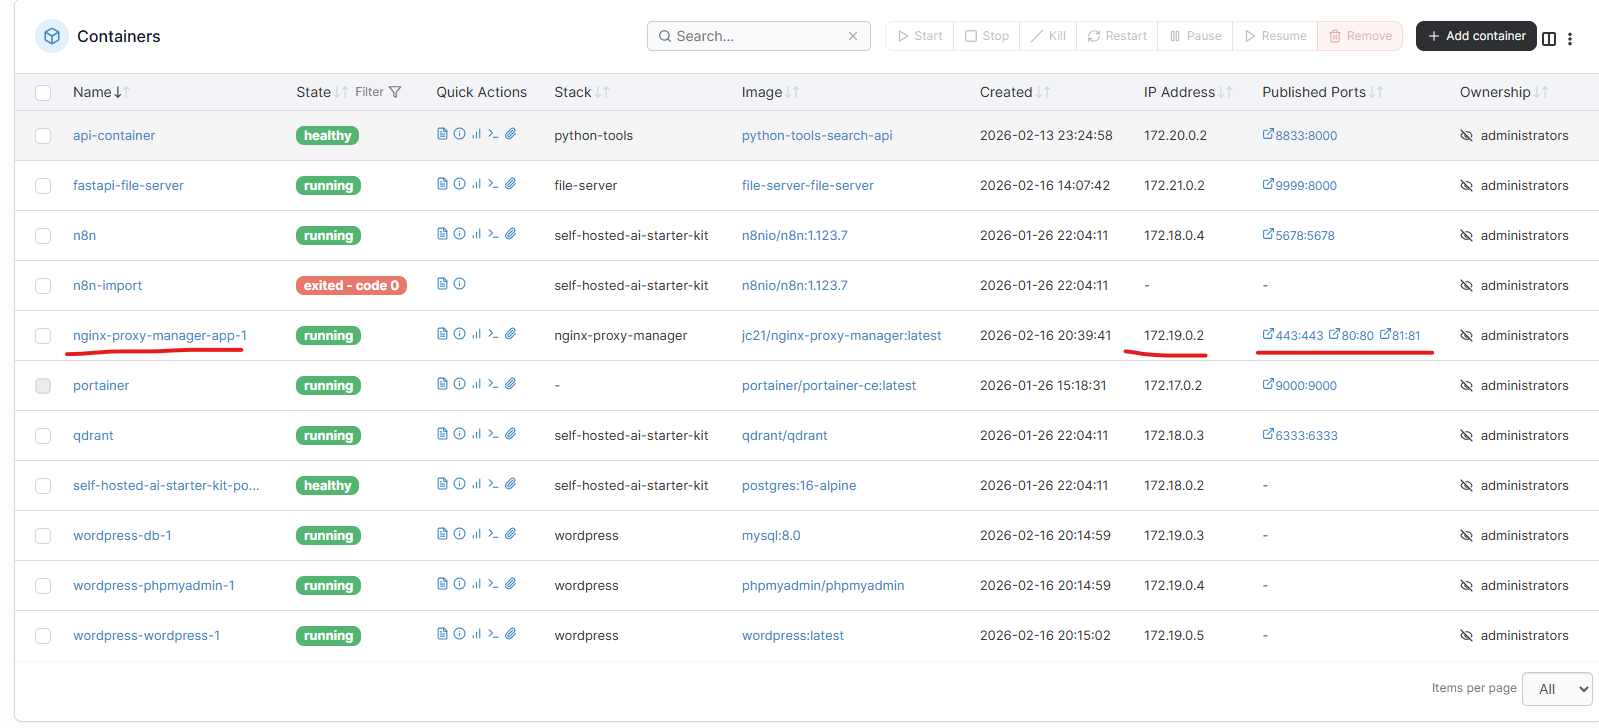Show stats for the qdrant container
Image resolution: width=1599 pixels, height=728 pixels.
476,434
